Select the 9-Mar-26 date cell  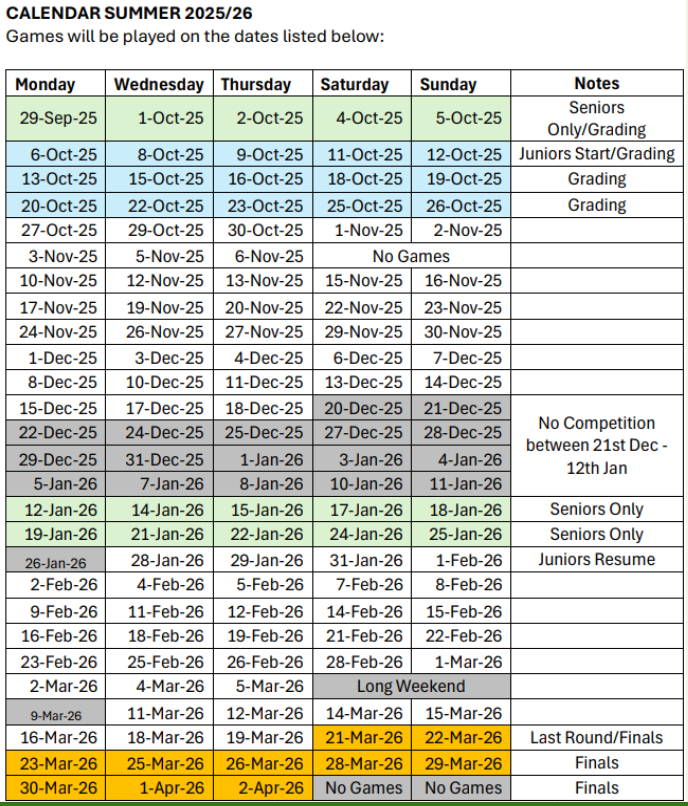click(56, 714)
